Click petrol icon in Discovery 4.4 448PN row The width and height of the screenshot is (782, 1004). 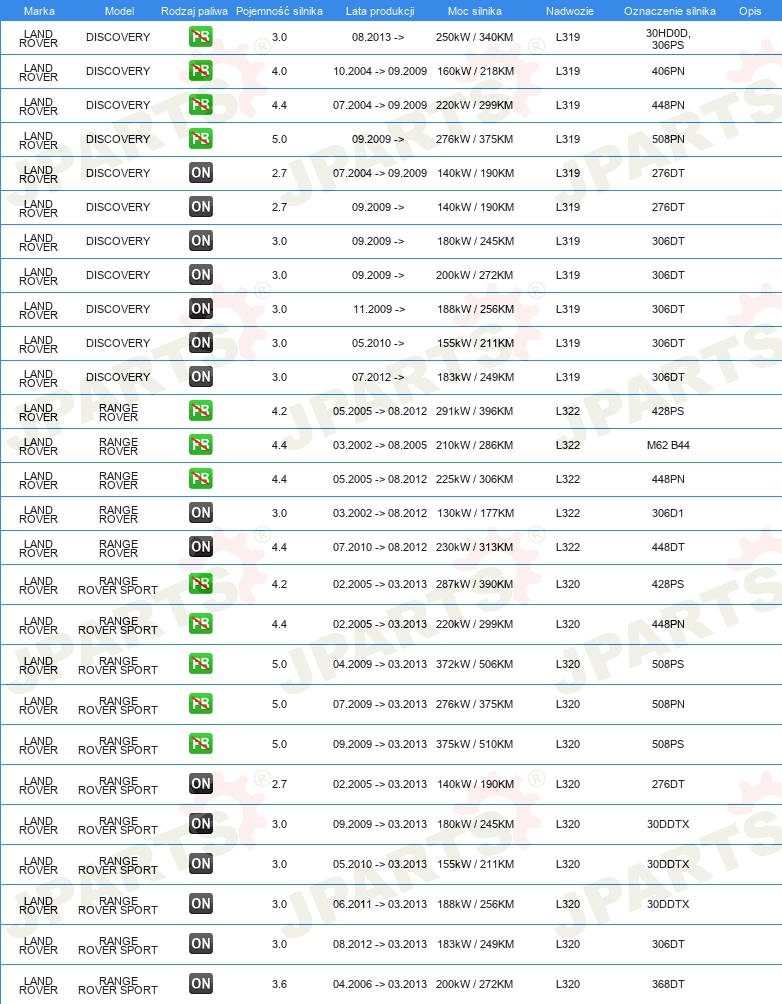[200, 105]
